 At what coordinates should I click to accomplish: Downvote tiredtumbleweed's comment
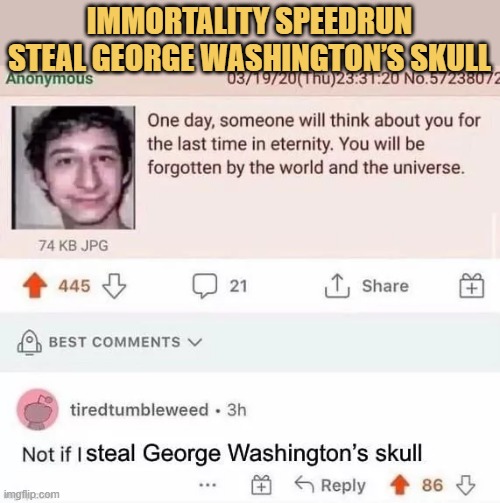click(x=466, y=485)
